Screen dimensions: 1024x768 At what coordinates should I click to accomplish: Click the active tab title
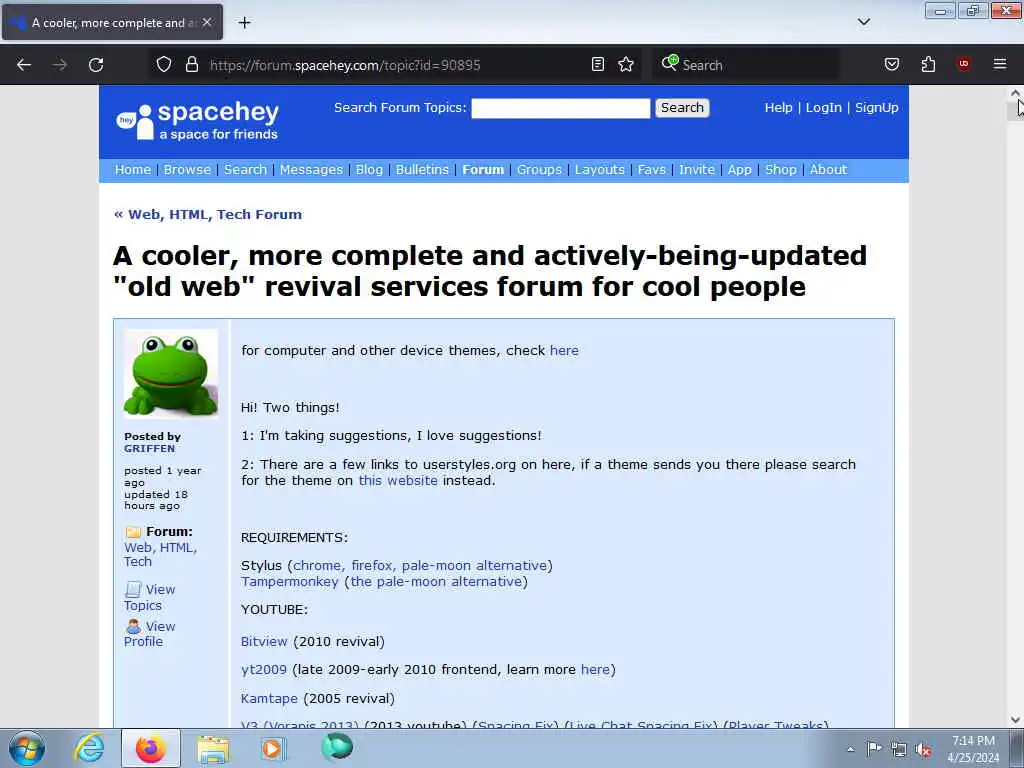(112, 23)
